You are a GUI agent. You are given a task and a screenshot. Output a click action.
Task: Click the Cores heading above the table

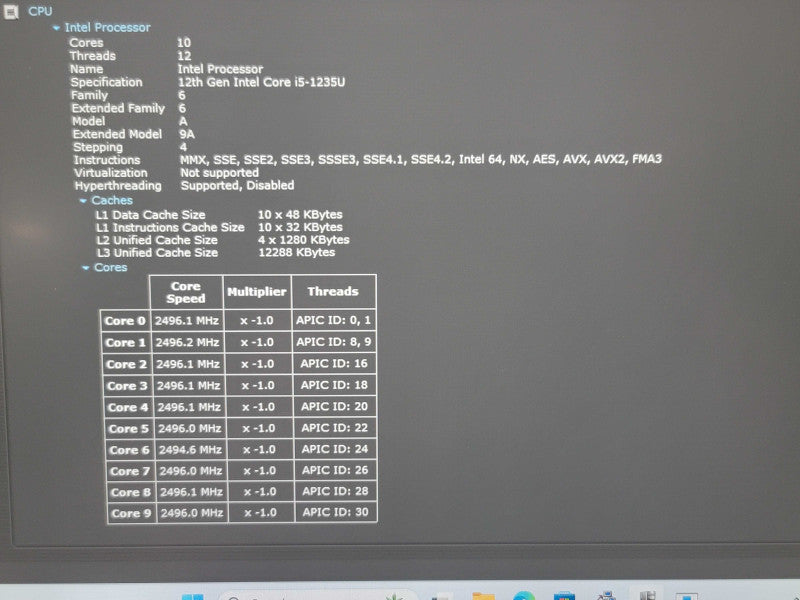(x=110, y=267)
